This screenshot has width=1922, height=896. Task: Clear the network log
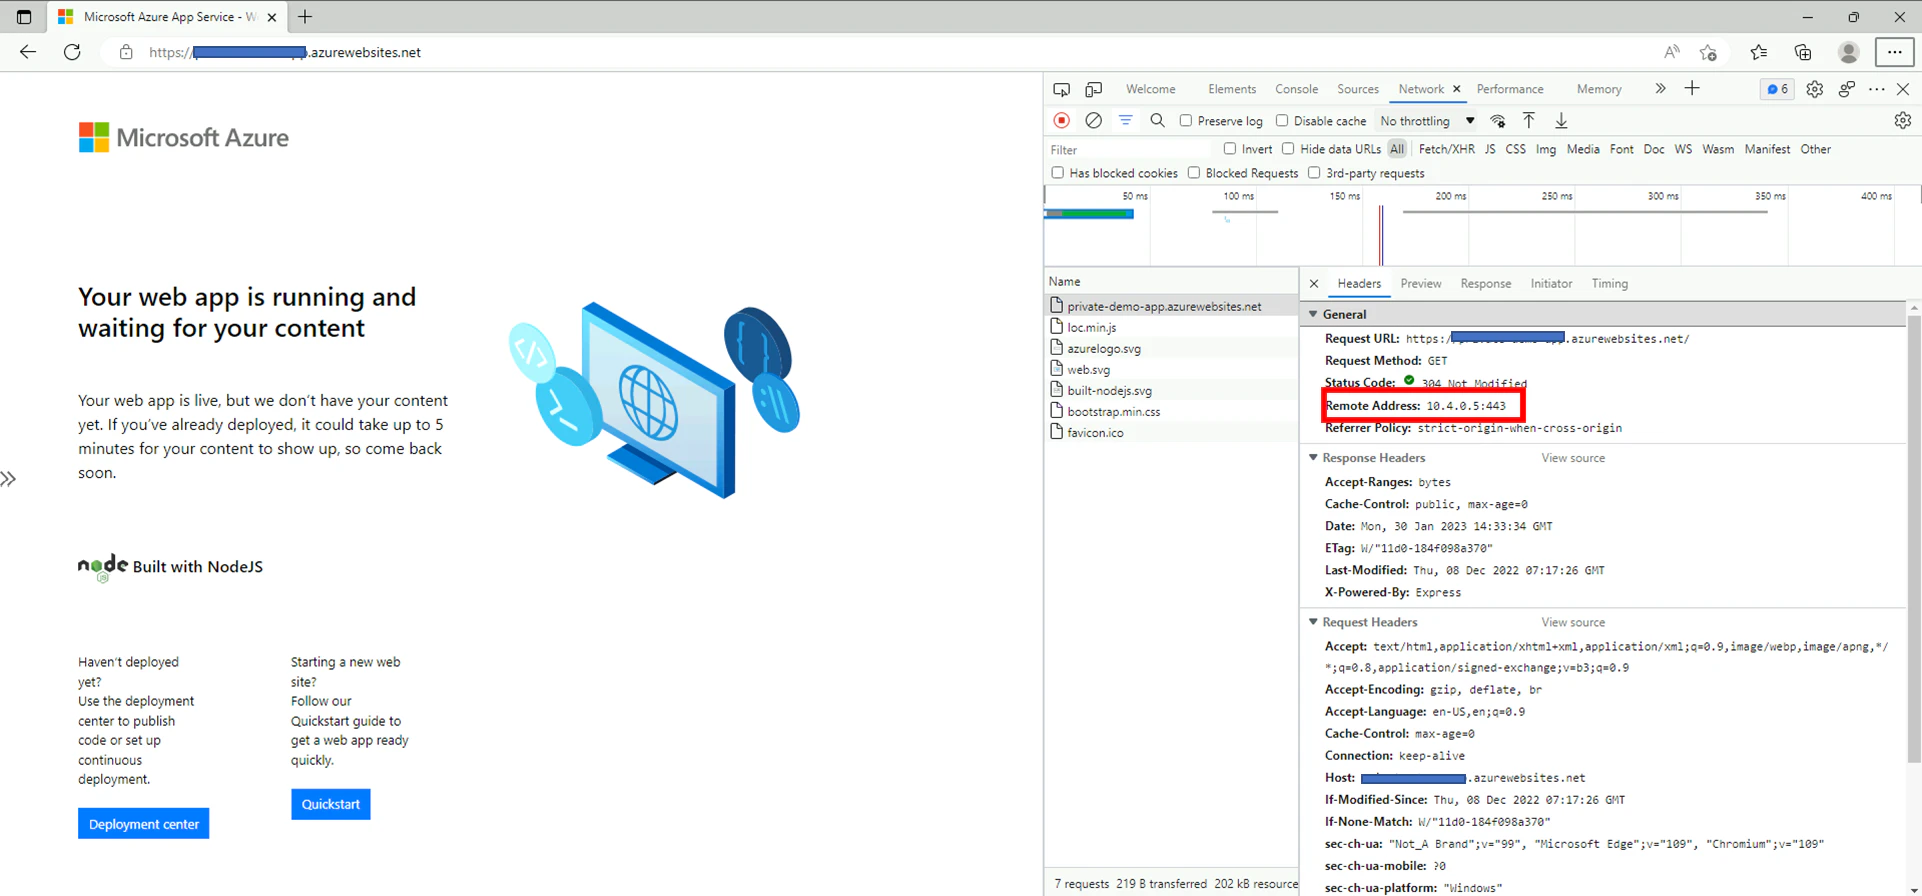point(1094,121)
